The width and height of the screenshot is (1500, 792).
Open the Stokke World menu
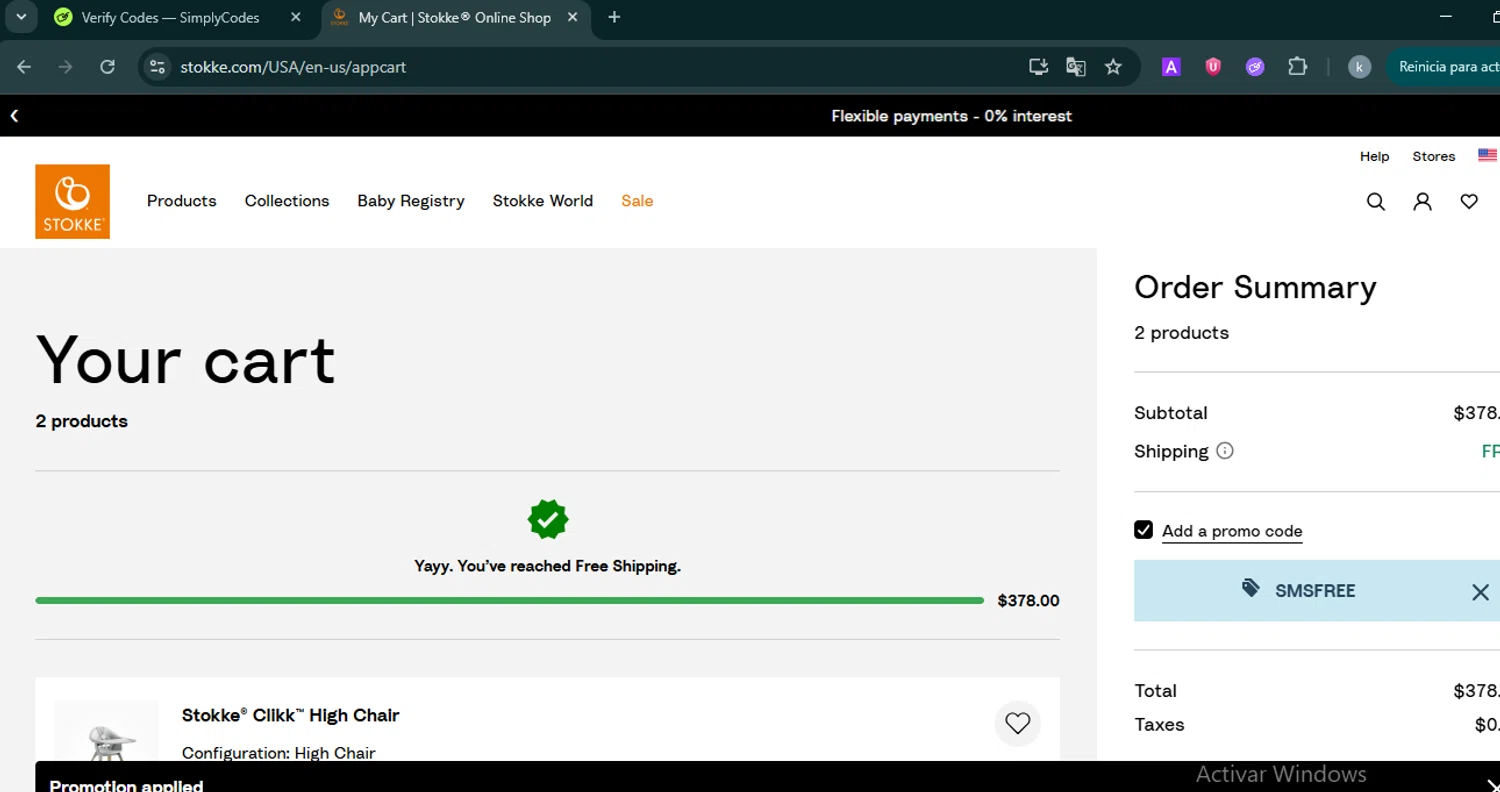point(543,201)
